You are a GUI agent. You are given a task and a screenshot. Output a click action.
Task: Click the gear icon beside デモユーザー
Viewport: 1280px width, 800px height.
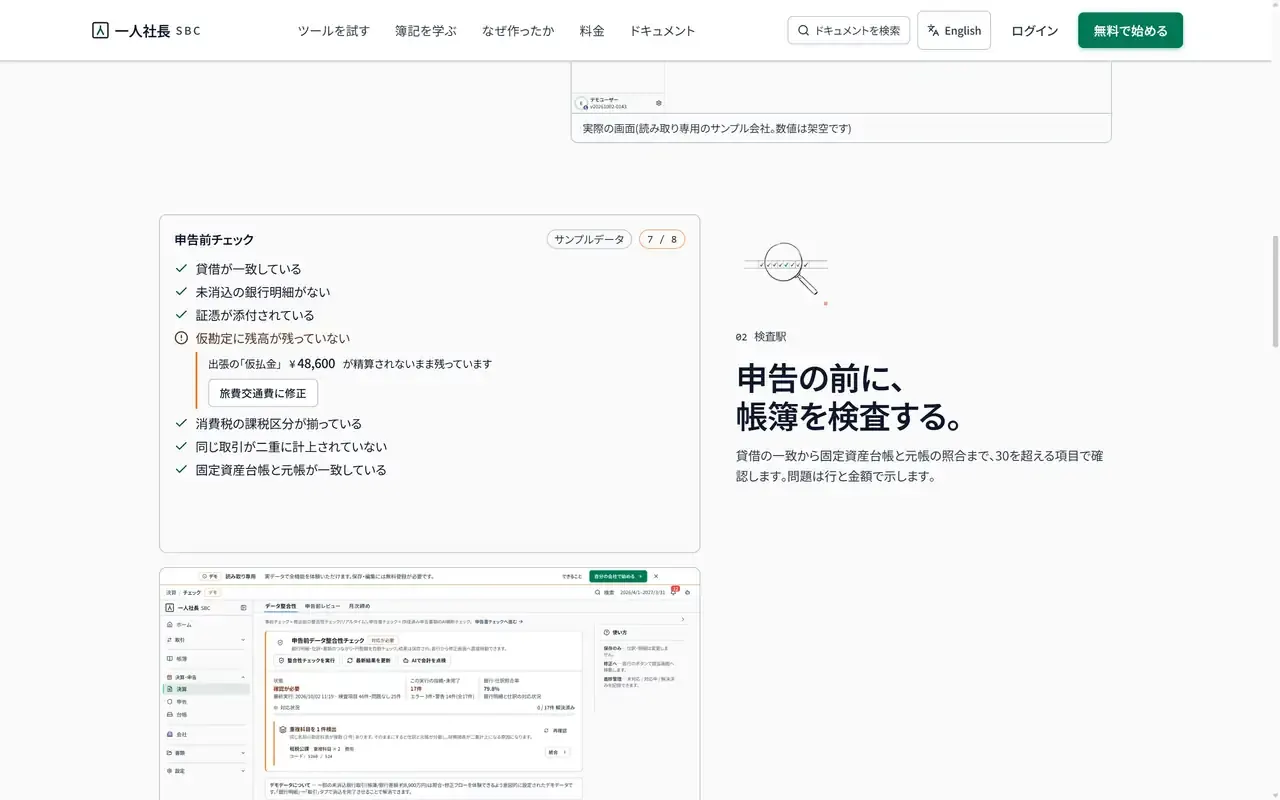(x=658, y=102)
